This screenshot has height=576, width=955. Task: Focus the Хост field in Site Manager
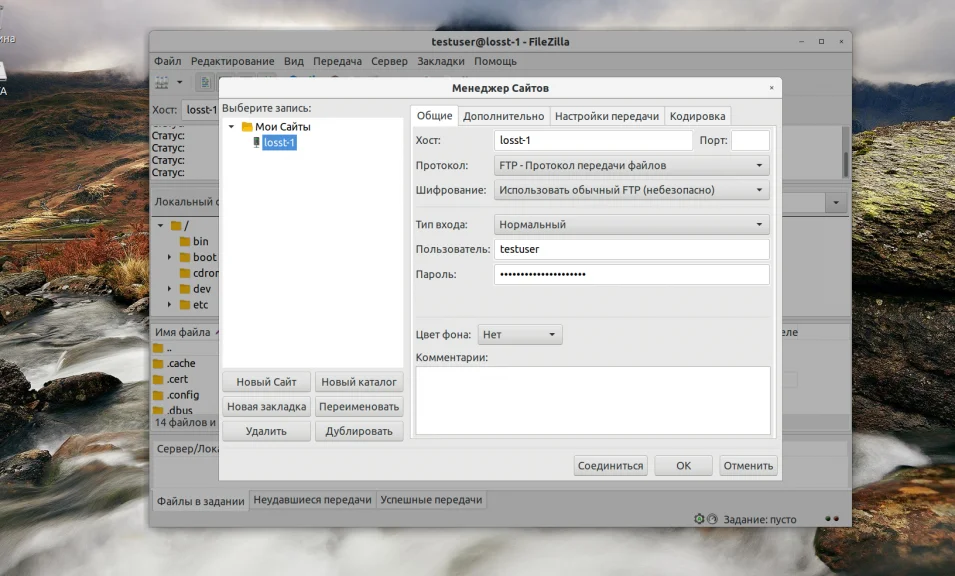tap(593, 140)
